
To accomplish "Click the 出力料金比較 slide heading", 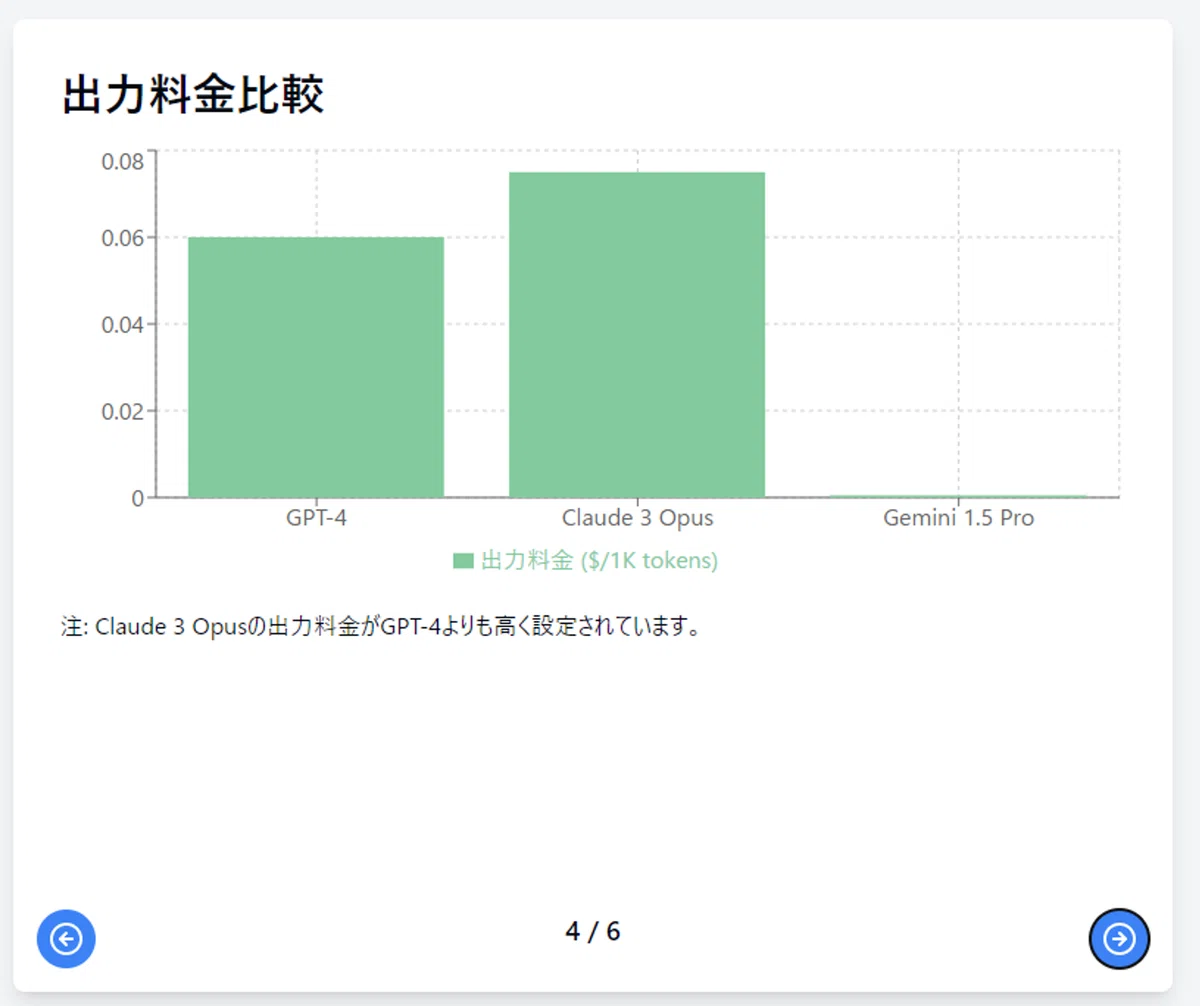I will click(x=193, y=97).
